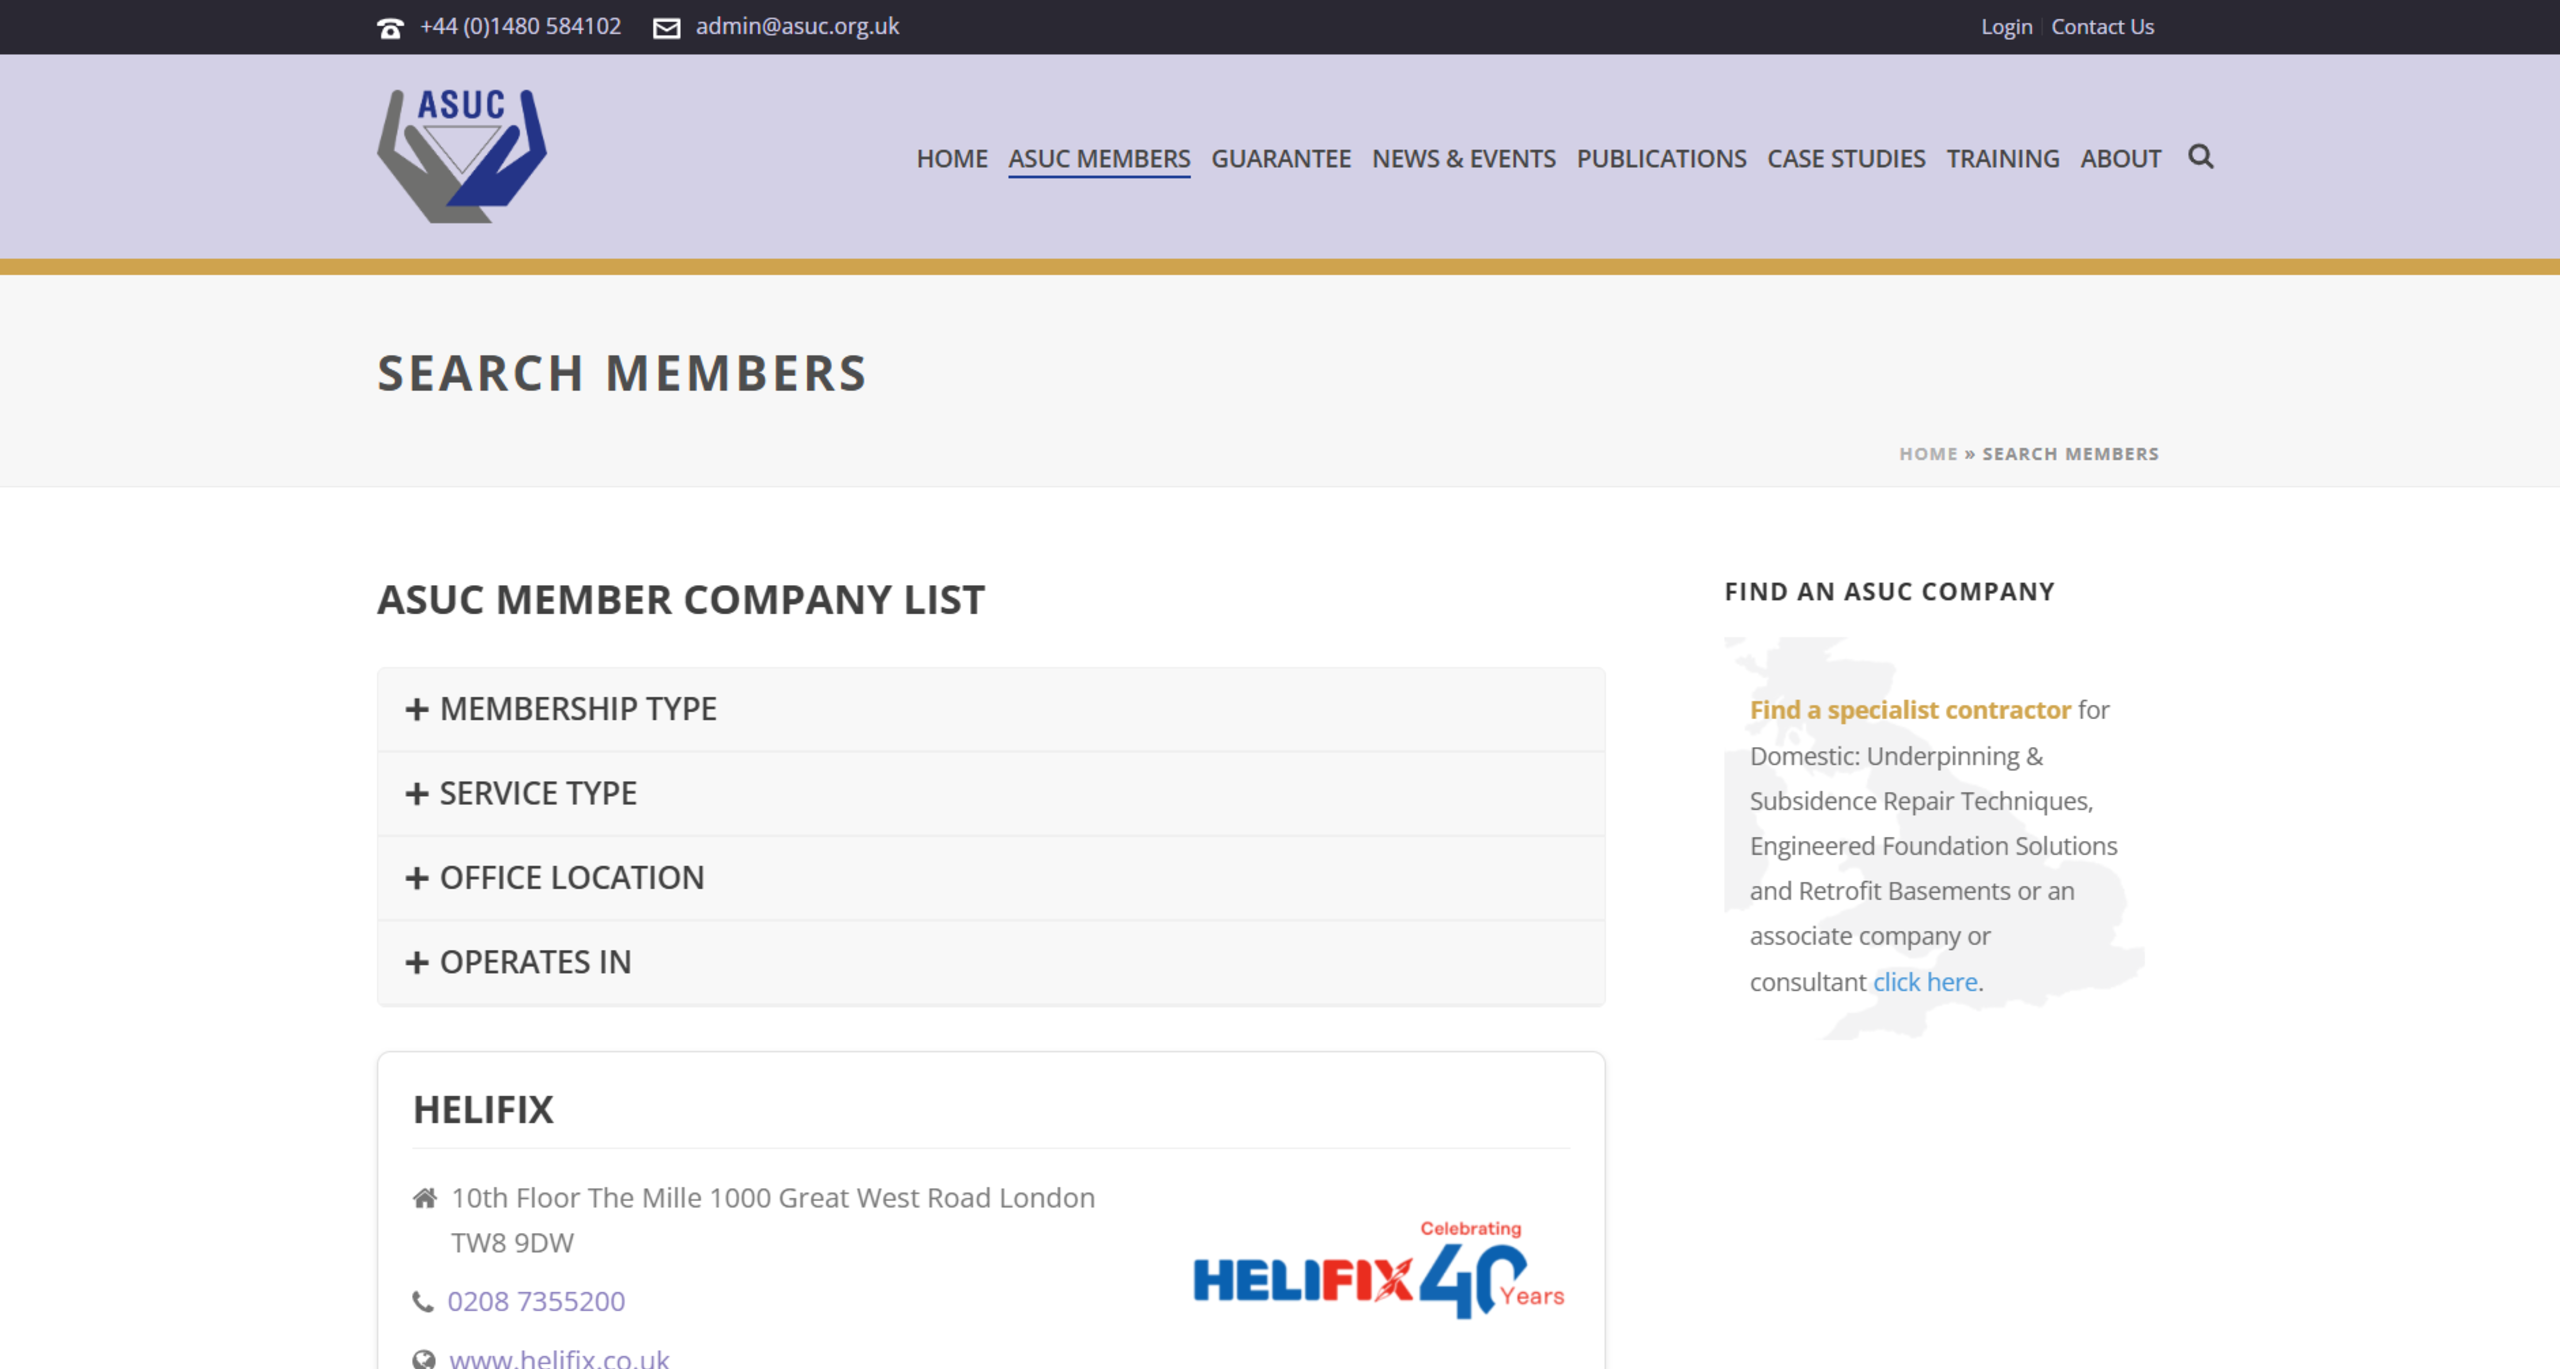Click the Login link

click(x=2006, y=26)
